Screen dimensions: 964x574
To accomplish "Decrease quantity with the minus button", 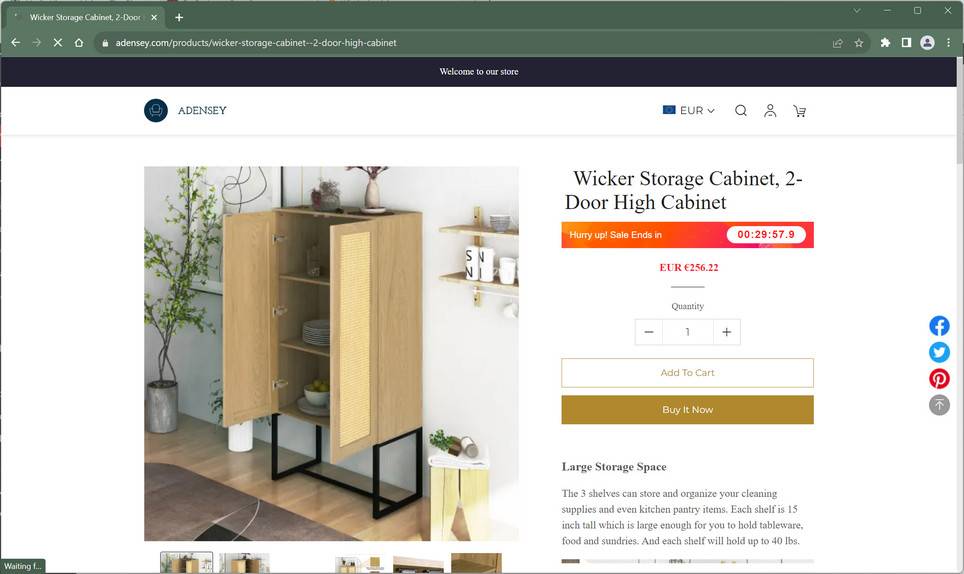I will click(649, 332).
